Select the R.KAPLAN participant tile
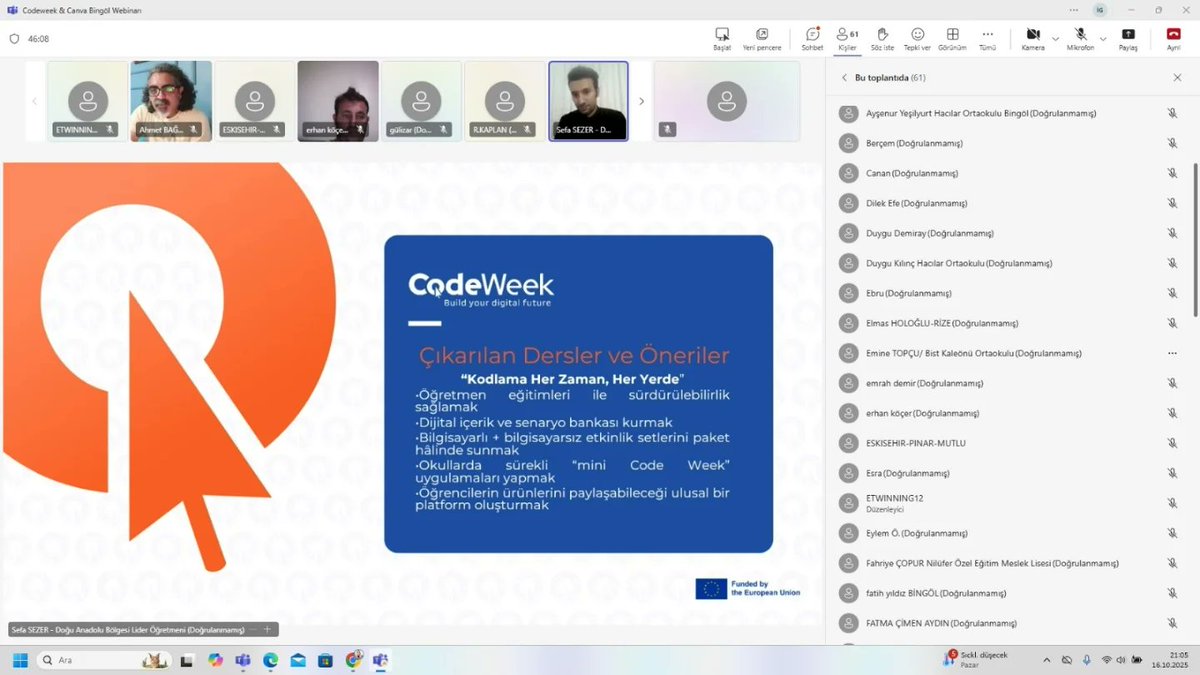 [505, 101]
